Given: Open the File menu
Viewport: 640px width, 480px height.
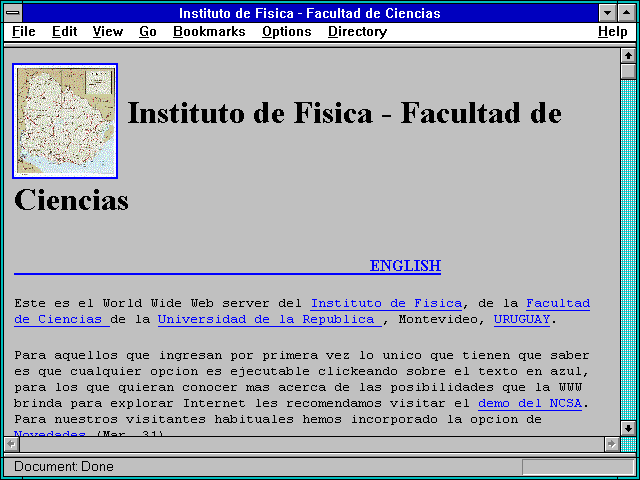Looking at the screenshot, I should click(24, 32).
